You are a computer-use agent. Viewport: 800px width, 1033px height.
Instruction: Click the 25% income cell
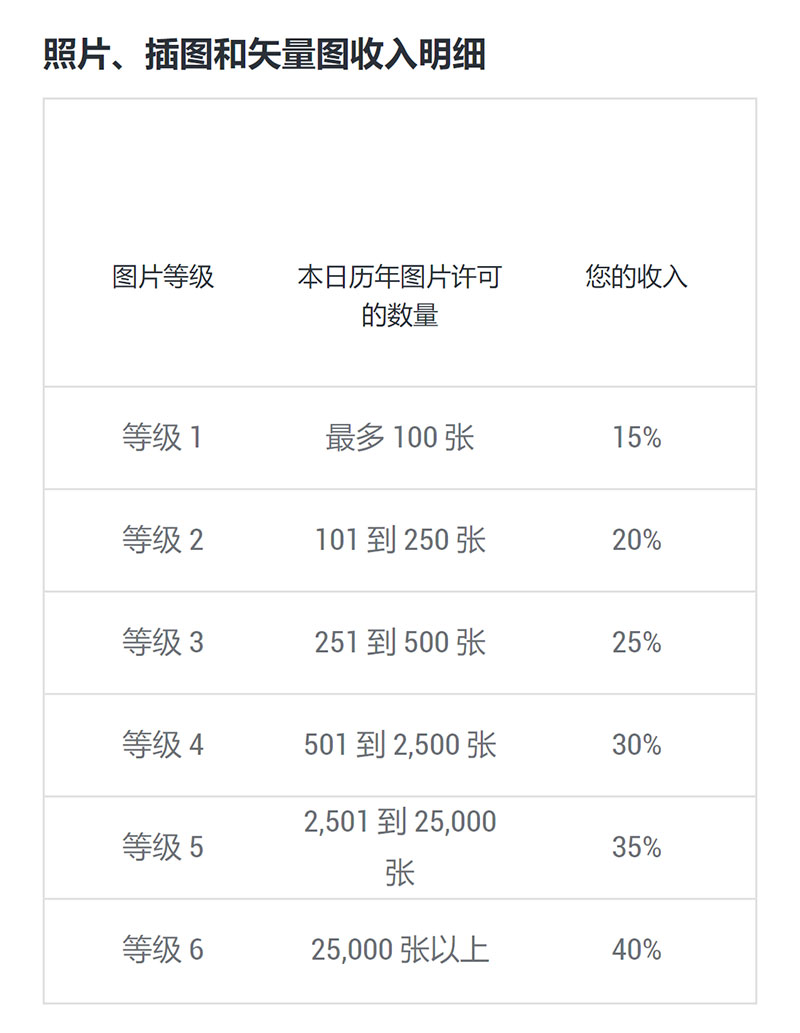click(x=637, y=642)
